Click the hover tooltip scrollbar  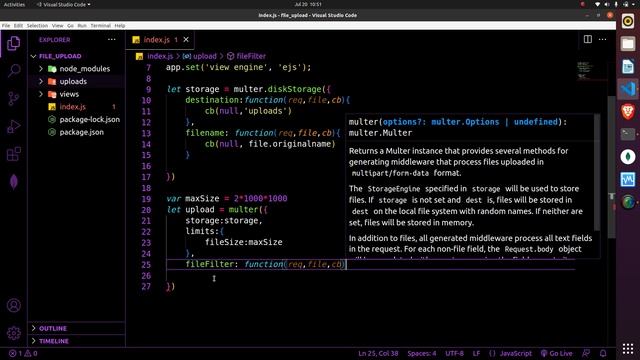tap(597, 172)
